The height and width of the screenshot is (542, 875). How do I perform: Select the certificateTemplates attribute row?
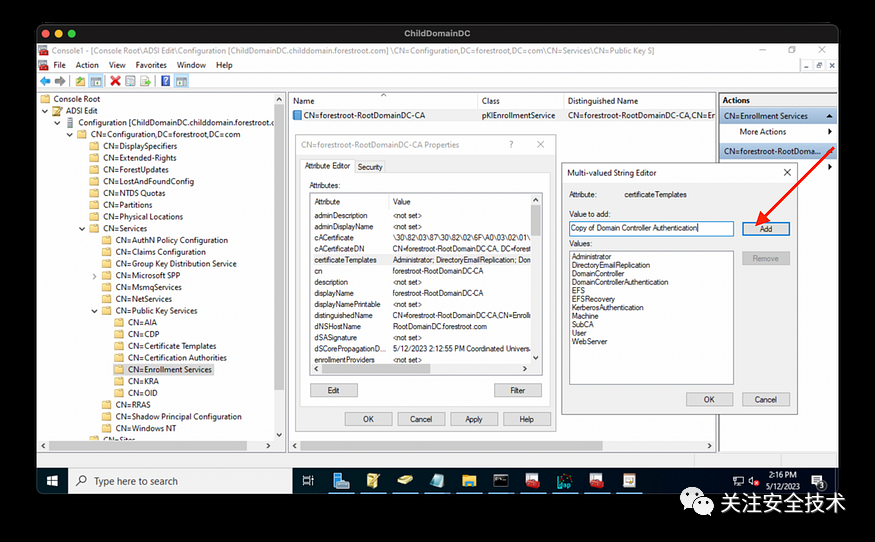pos(421,260)
